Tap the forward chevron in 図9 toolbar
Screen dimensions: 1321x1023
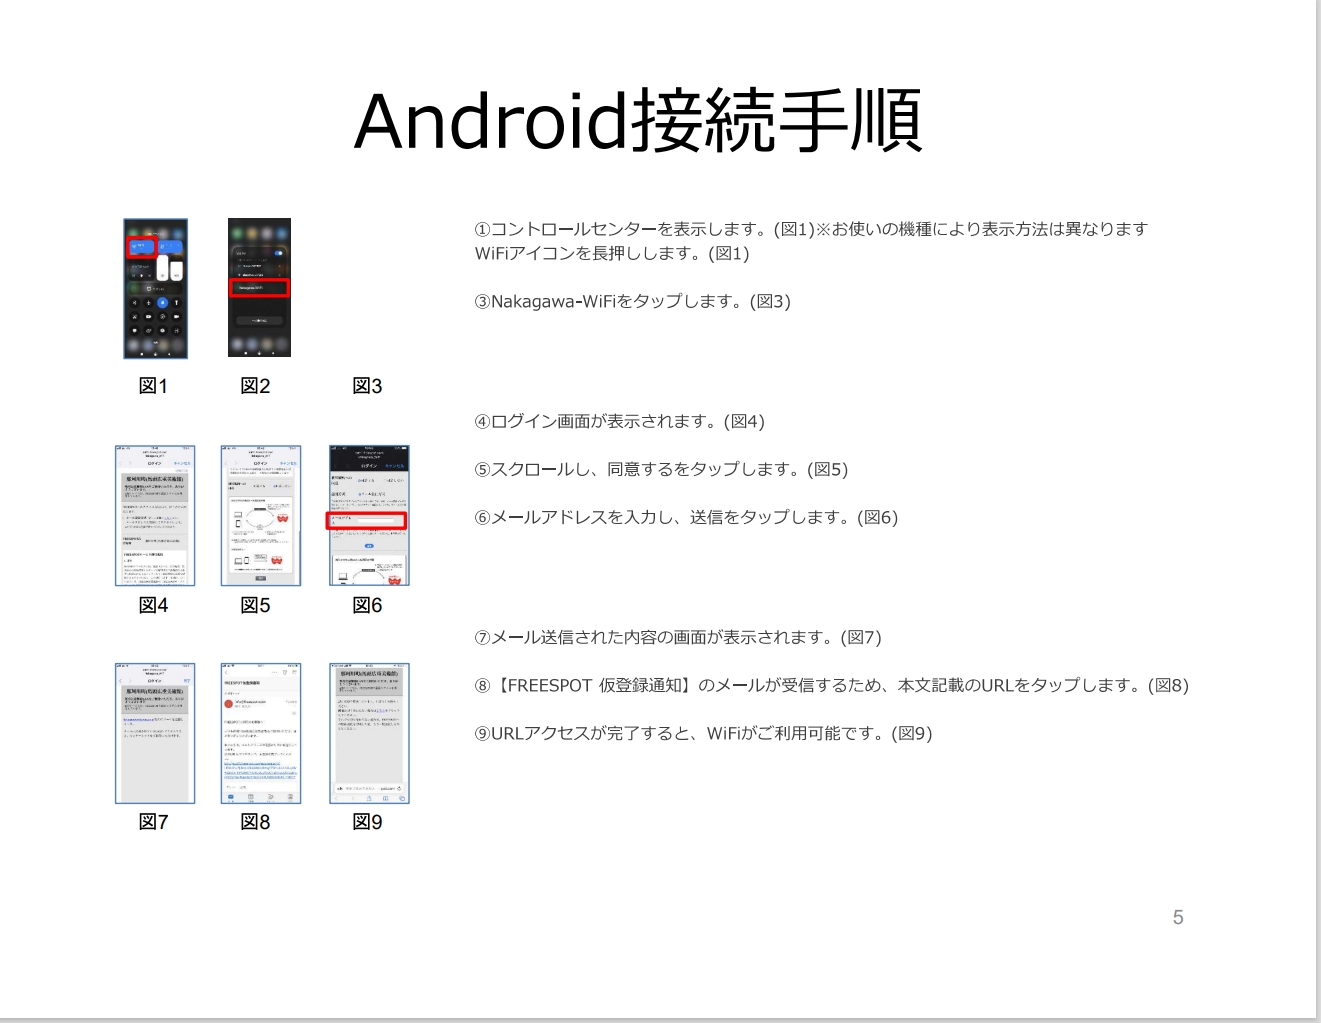(x=353, y=797)
